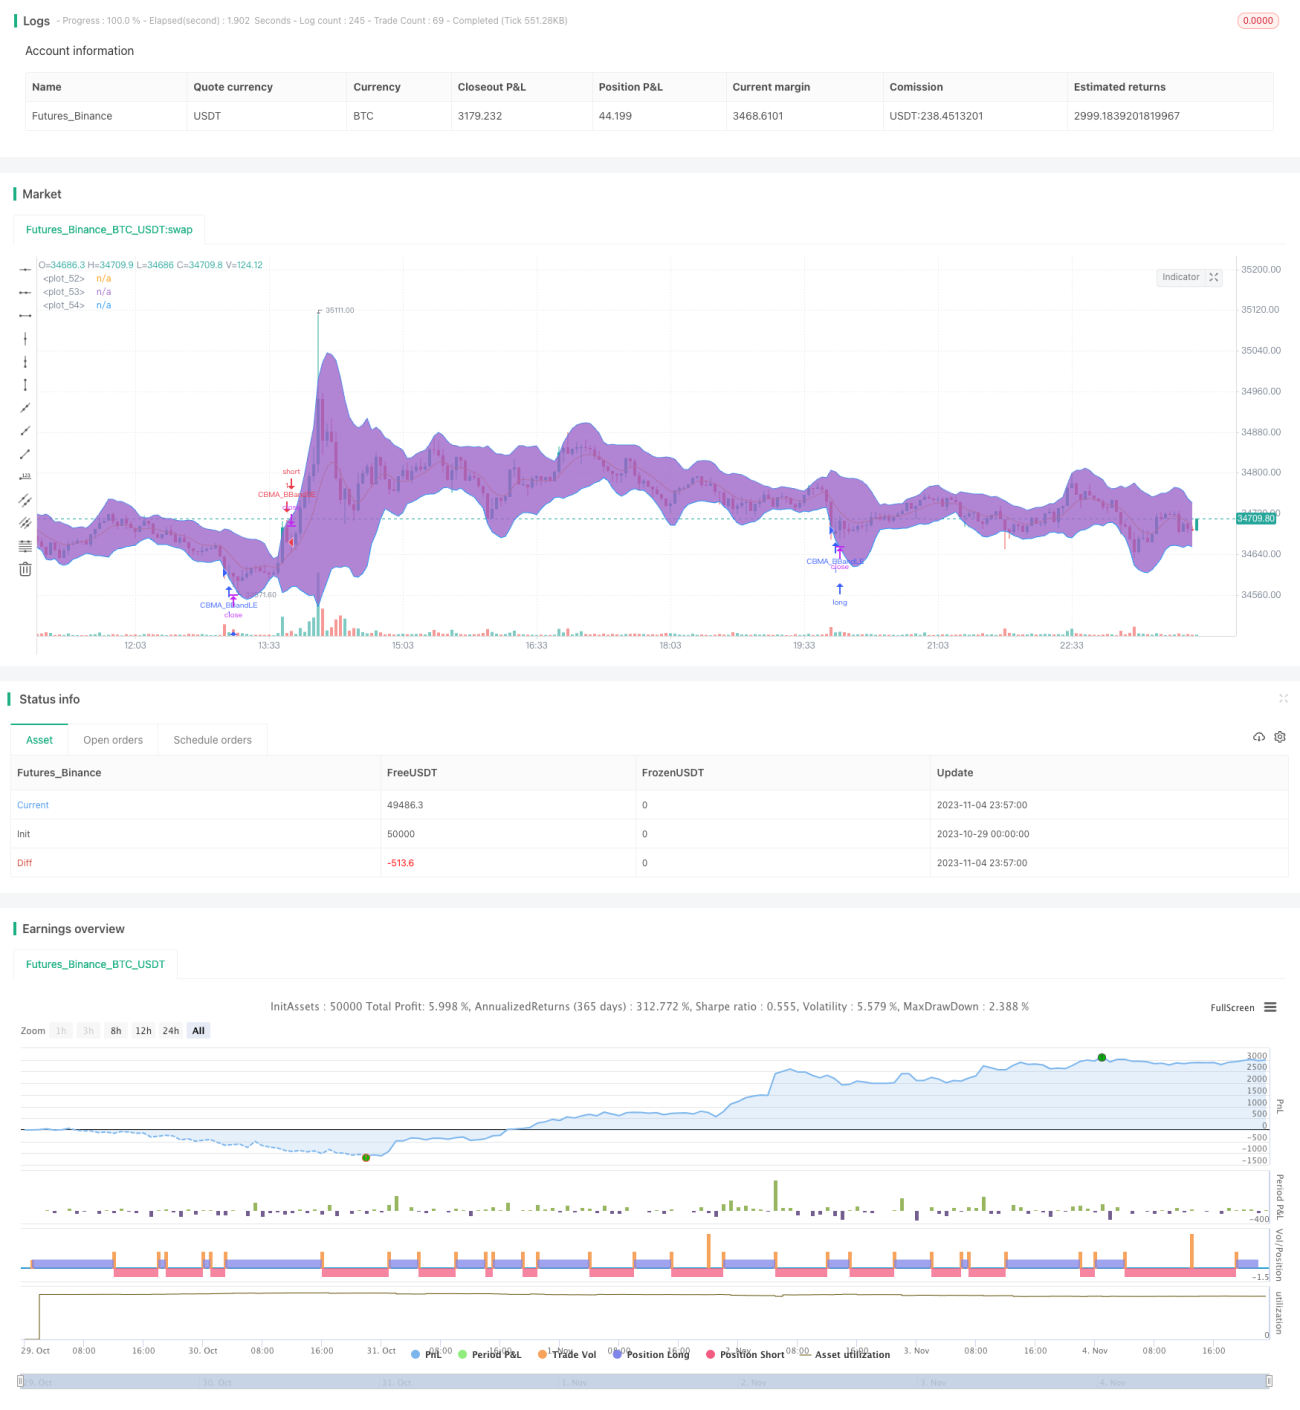This screenshot has height=1410, width=1300.
Task: Toggle the PnL series in chart legend
Action: point(426,1354)
